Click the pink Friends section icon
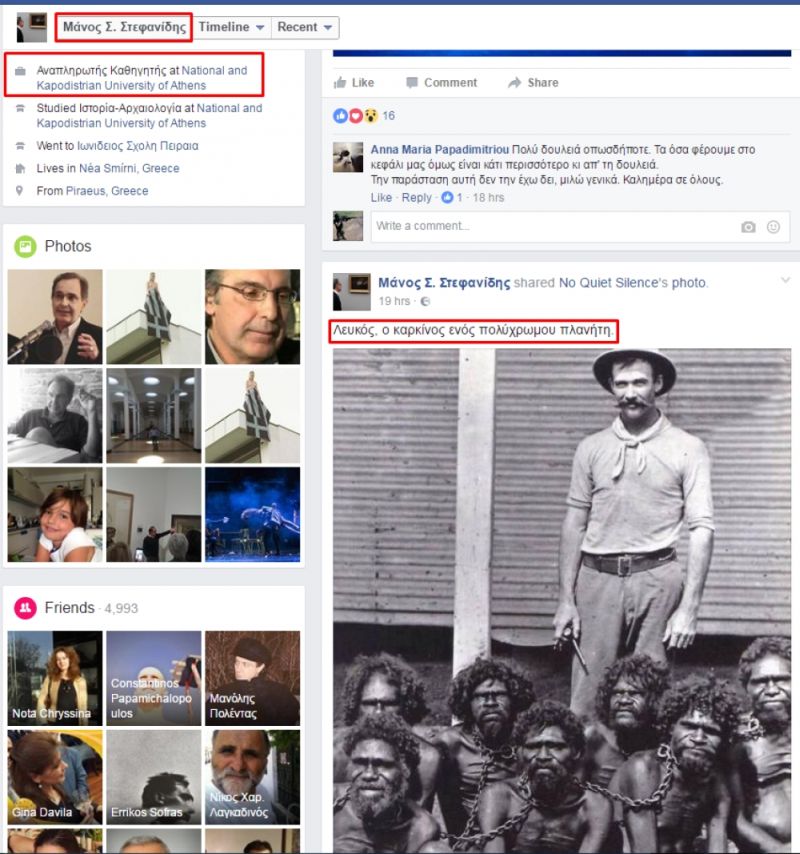This screenshot has height=854, width=800. [25, 608]
